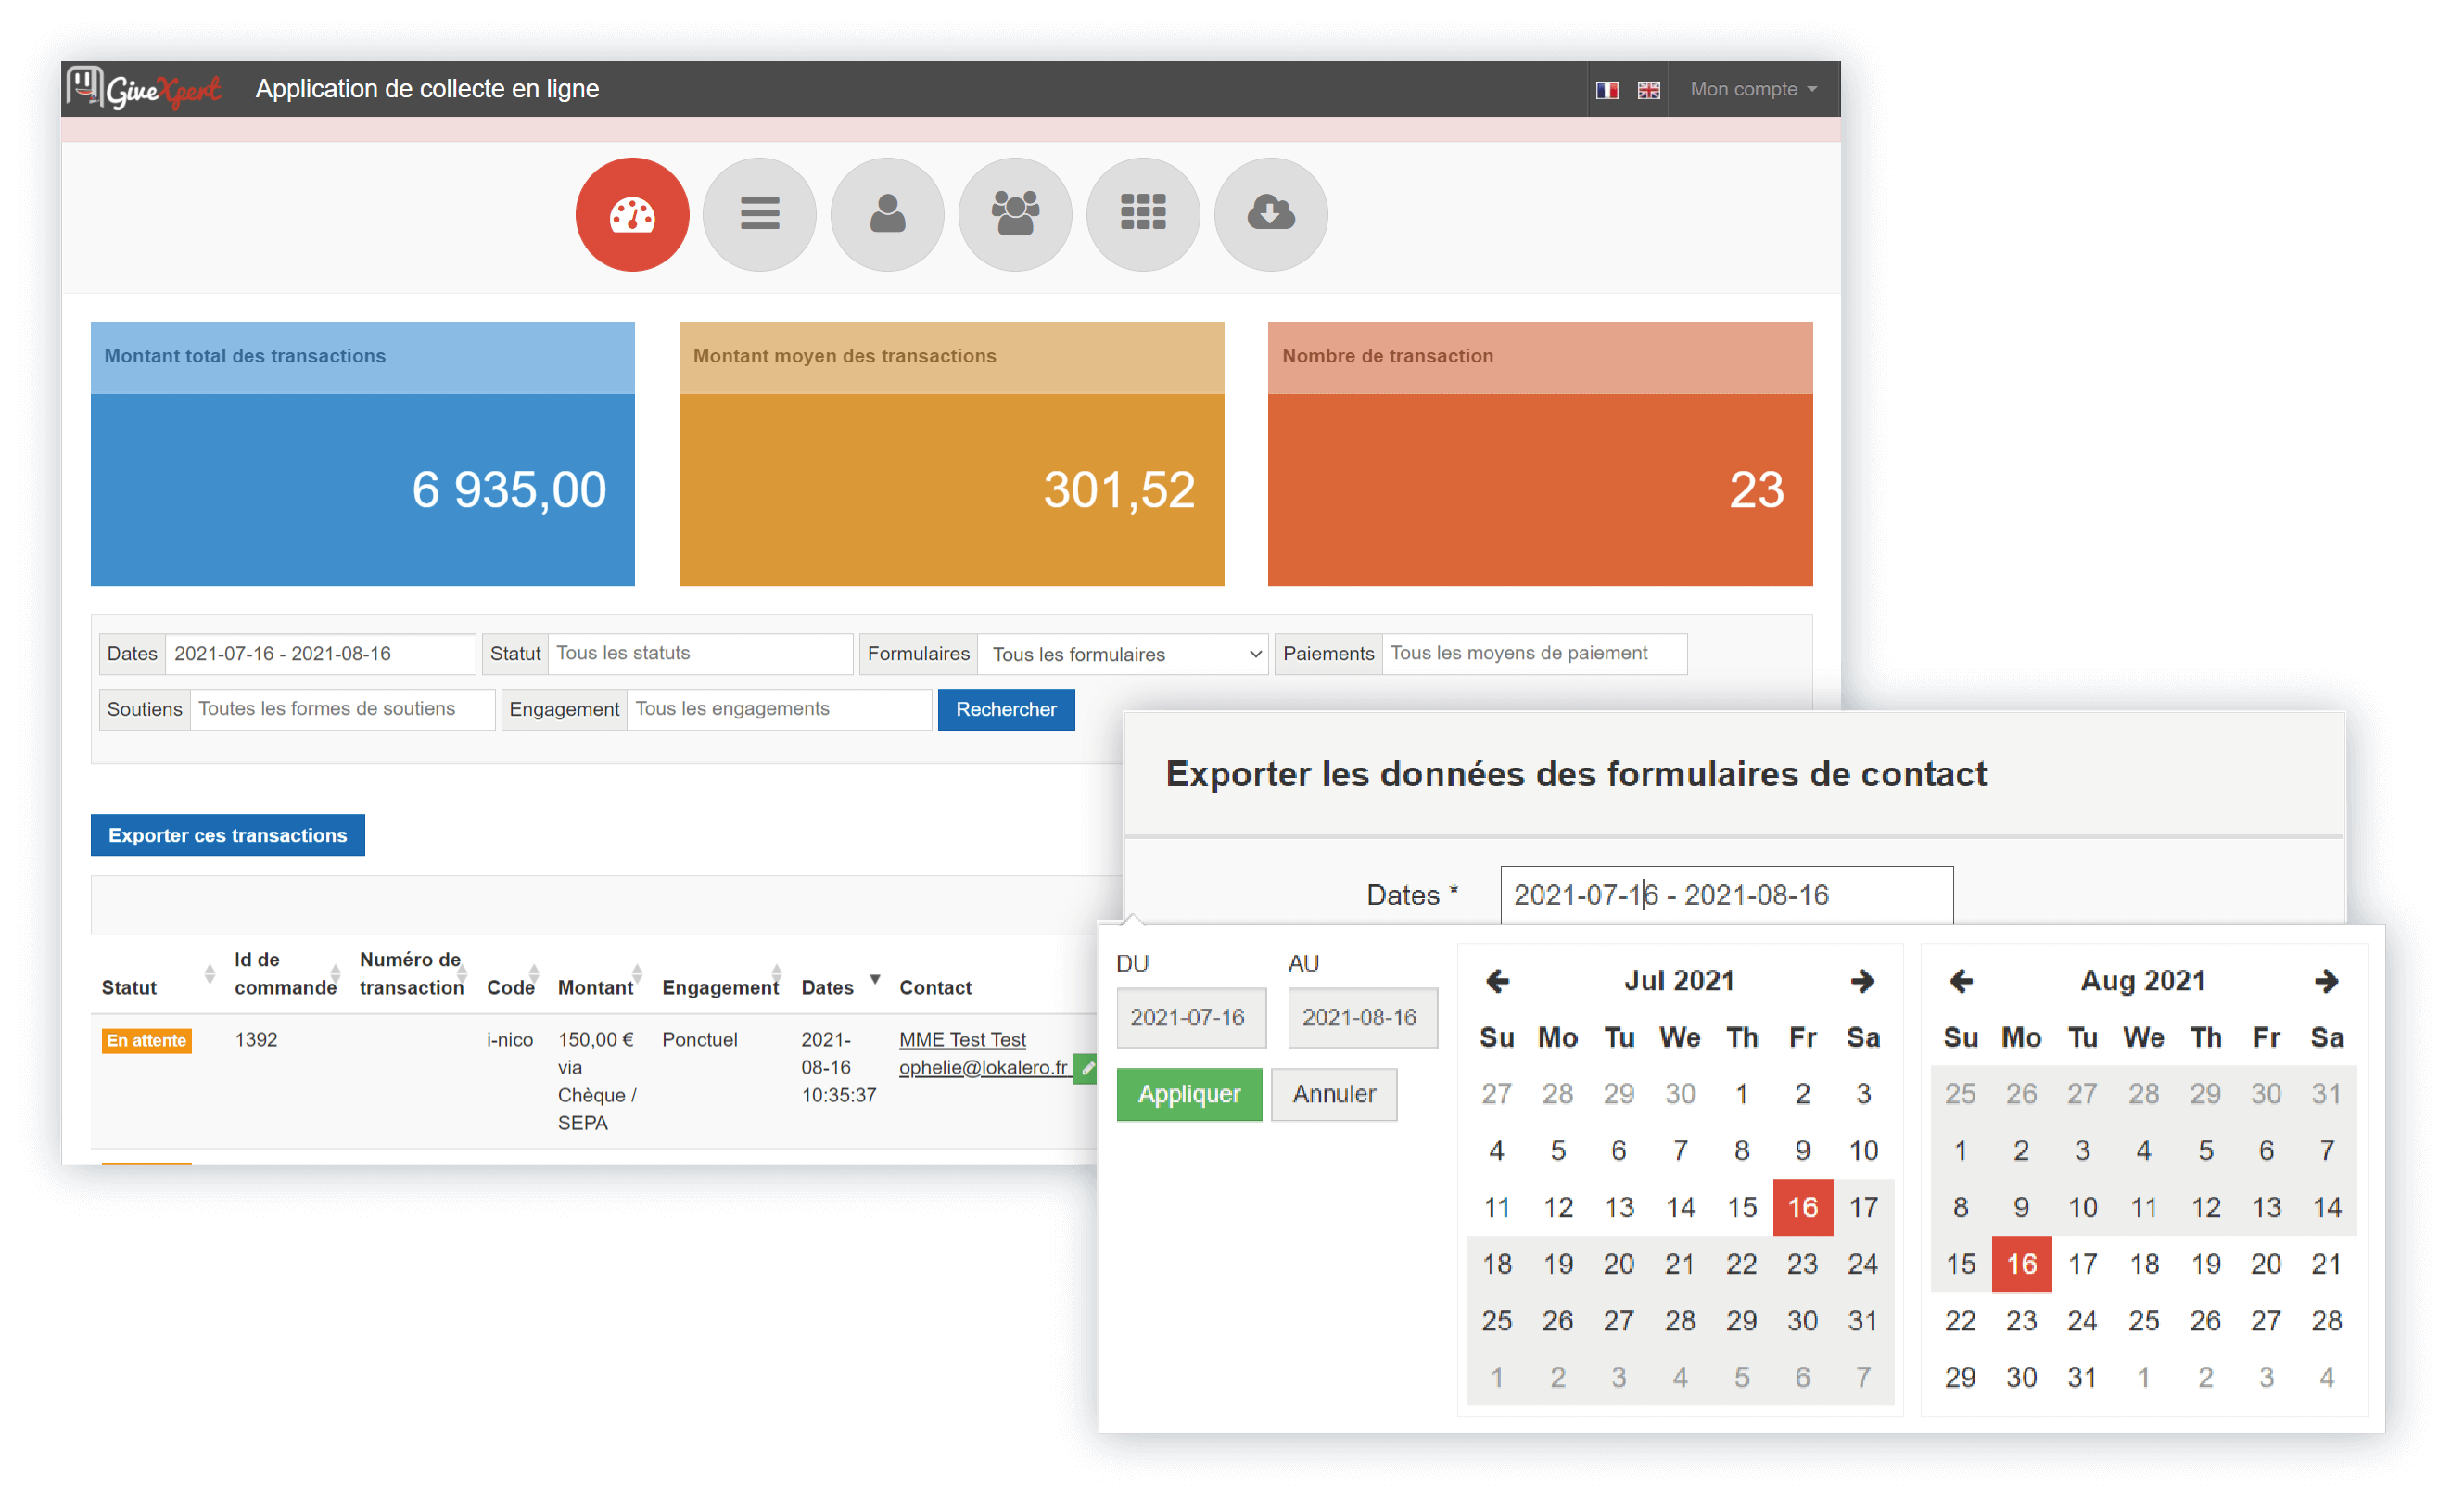Open the Engagement filter field
The width and height of the screenshot is (2464, 1500).
(x=779, y=709)
